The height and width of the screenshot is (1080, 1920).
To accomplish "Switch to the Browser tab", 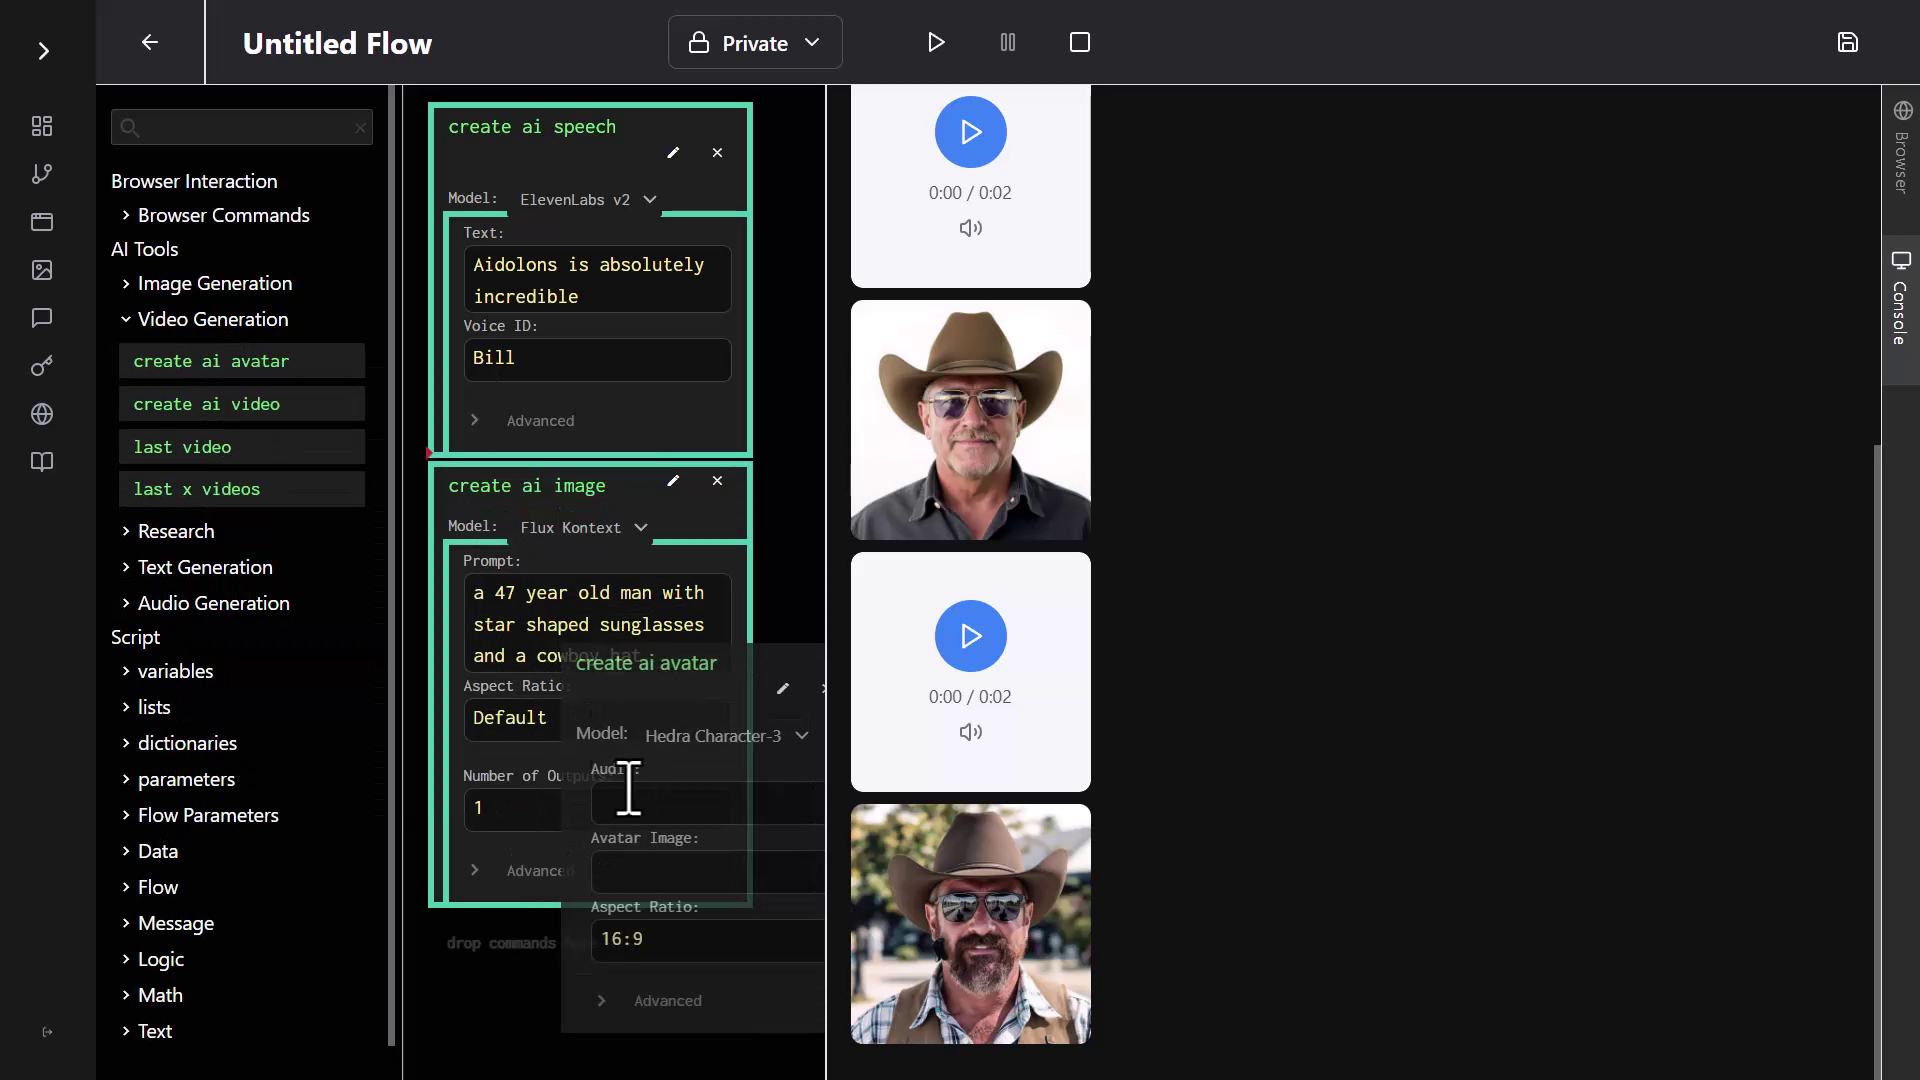I will (x=1901, y=150).
